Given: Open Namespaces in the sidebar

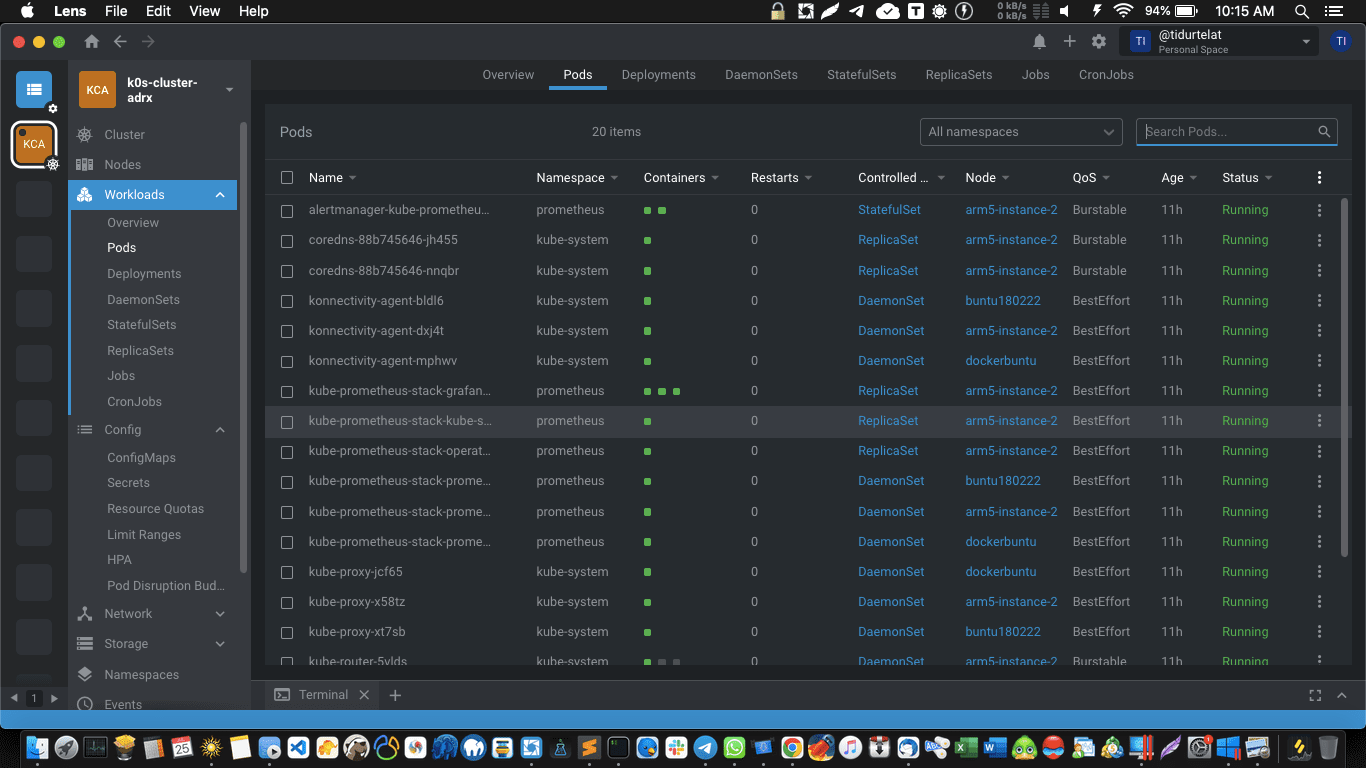Looking at the screenshot, I should pos(142,675).
